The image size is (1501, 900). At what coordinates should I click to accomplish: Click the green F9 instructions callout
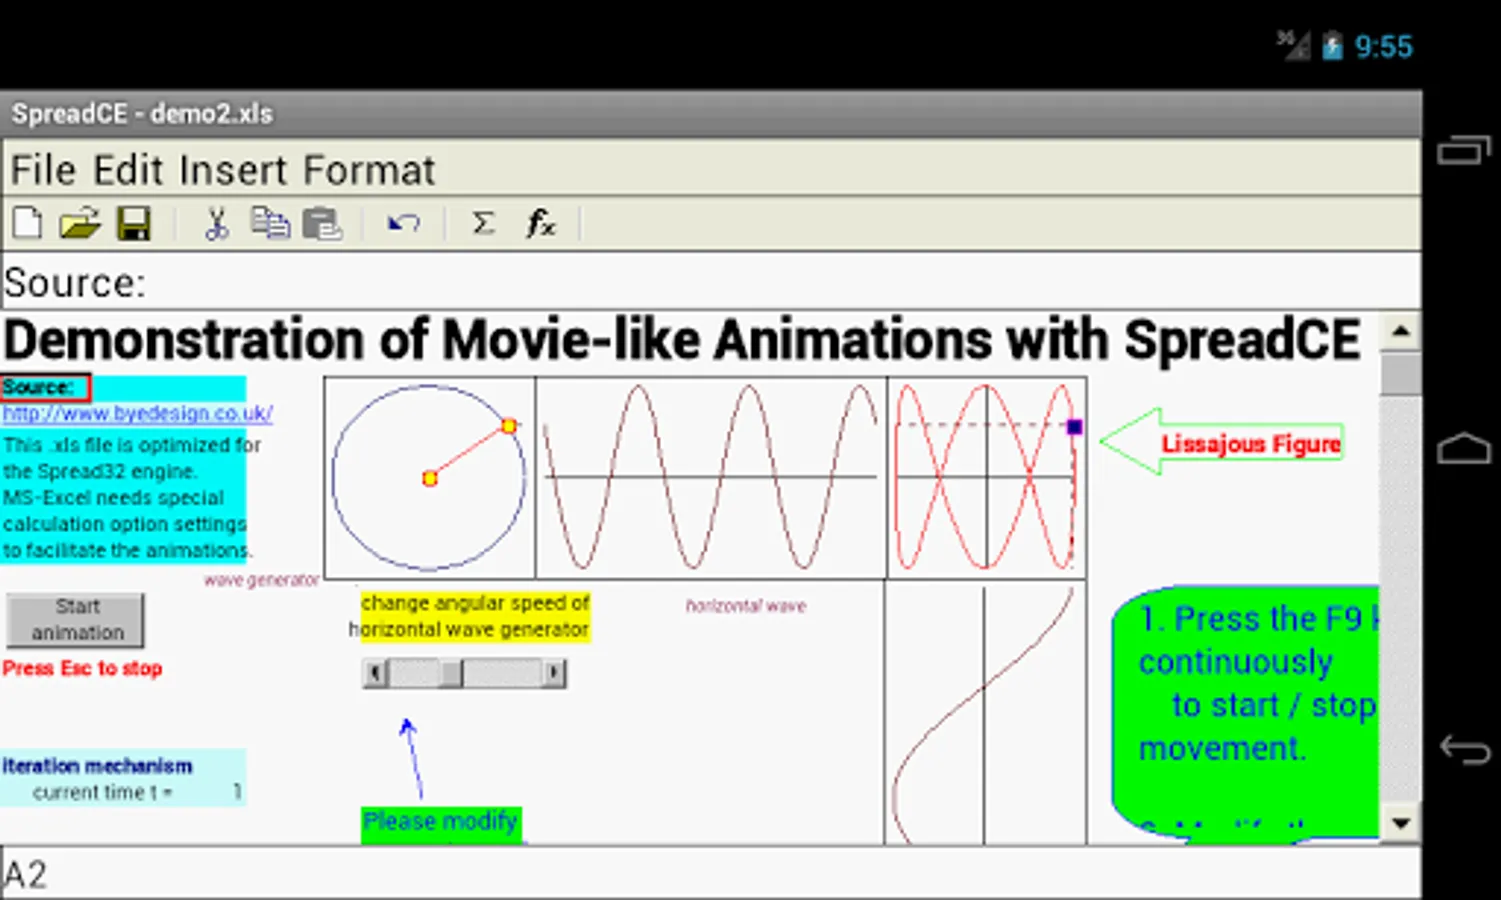click(1246, 710)
